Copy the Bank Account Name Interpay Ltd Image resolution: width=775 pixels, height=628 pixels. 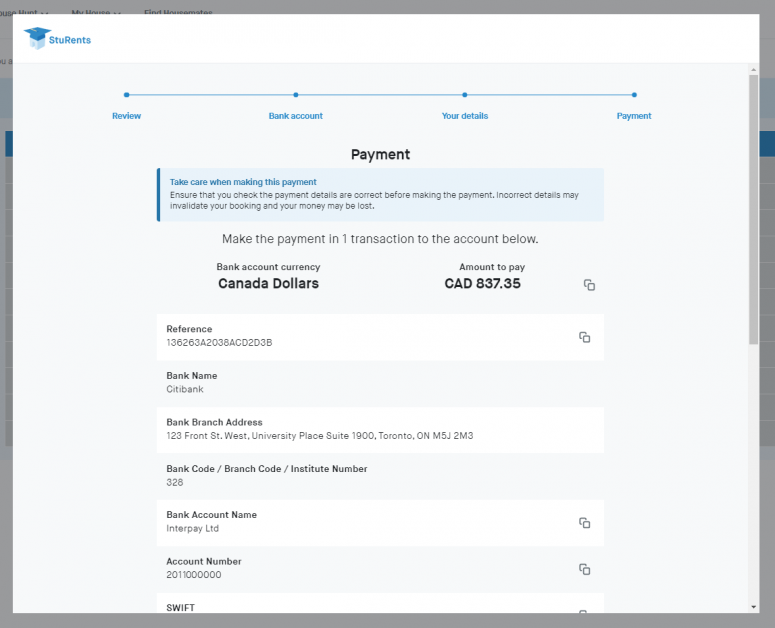[x=585, y=523]
